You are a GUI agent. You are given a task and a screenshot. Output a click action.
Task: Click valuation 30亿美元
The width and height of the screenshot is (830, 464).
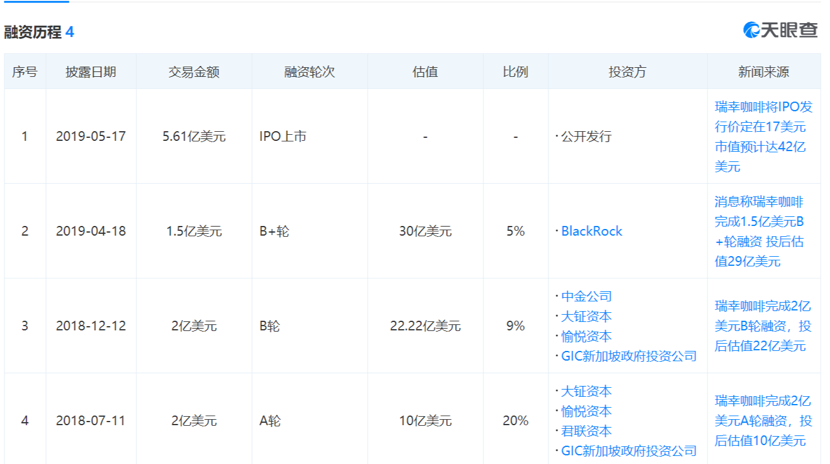pos(425,231)
